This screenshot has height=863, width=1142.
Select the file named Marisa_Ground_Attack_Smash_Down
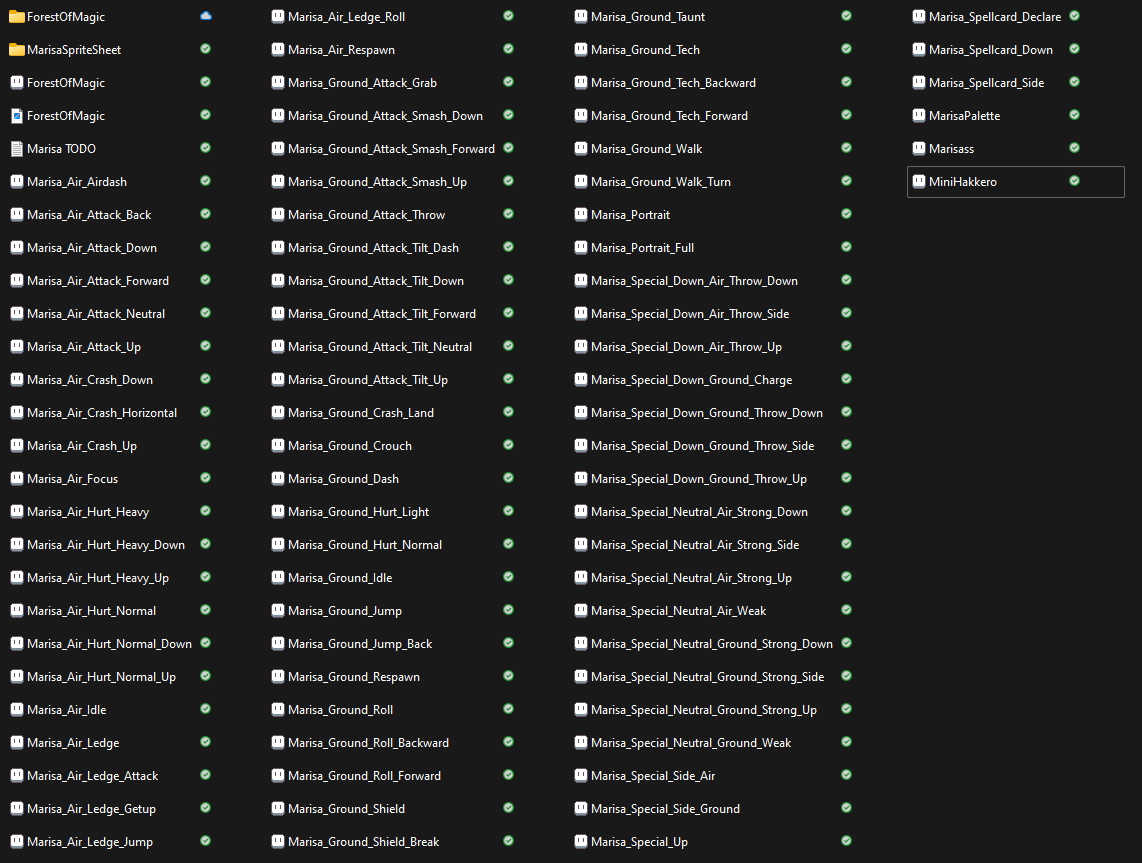tap(385, 116)
